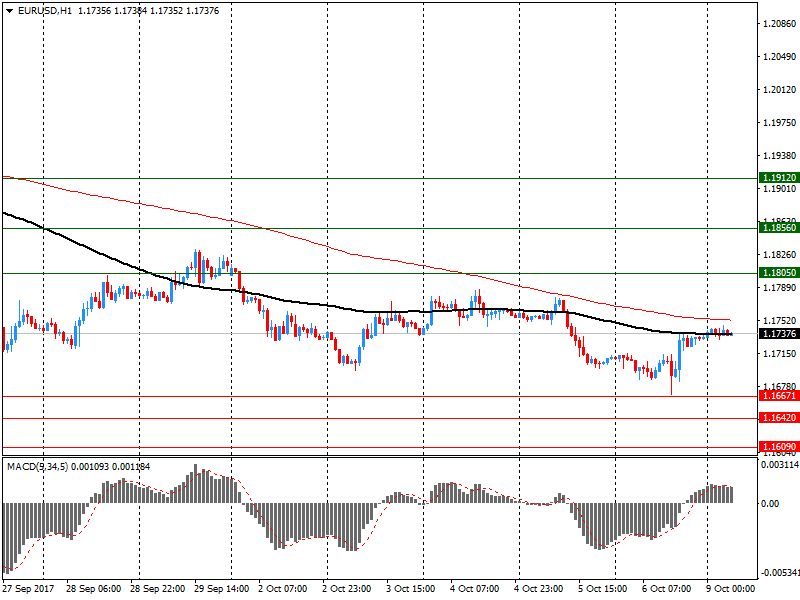
Task: Click the 1.19380 price axis label
Action: tap(780, 156)
